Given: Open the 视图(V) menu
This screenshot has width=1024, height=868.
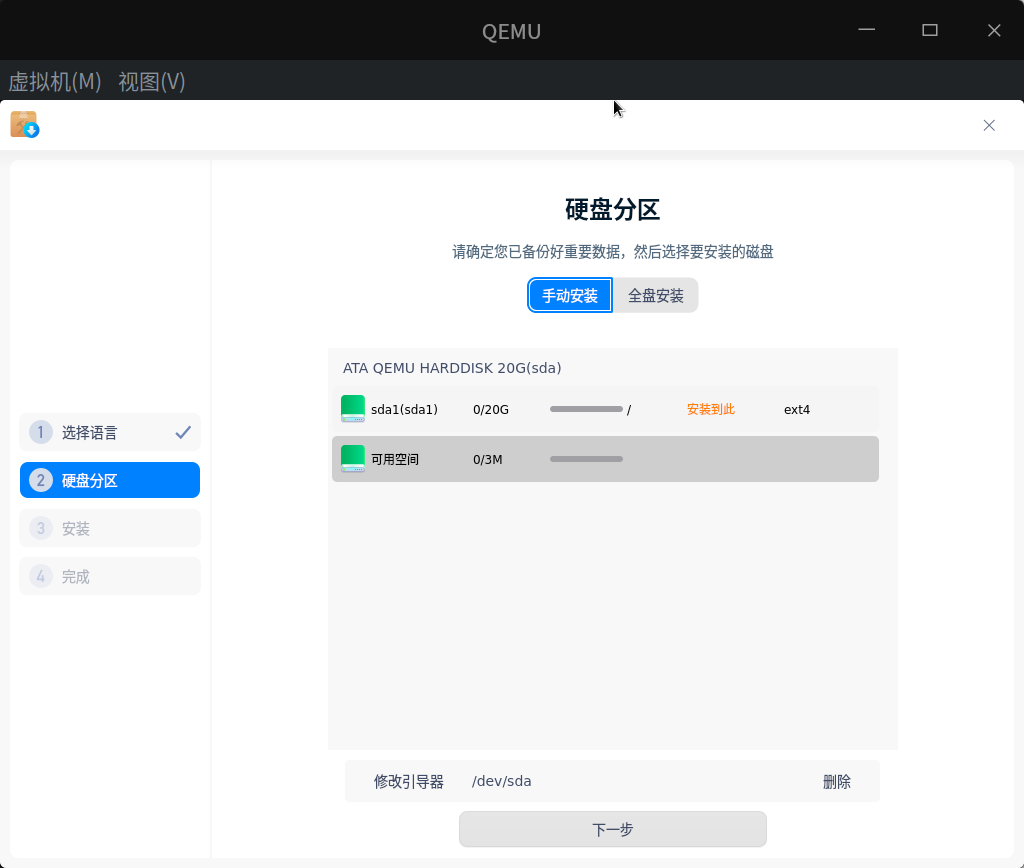Looking at the screenshot, I should (x=152, y=82).
